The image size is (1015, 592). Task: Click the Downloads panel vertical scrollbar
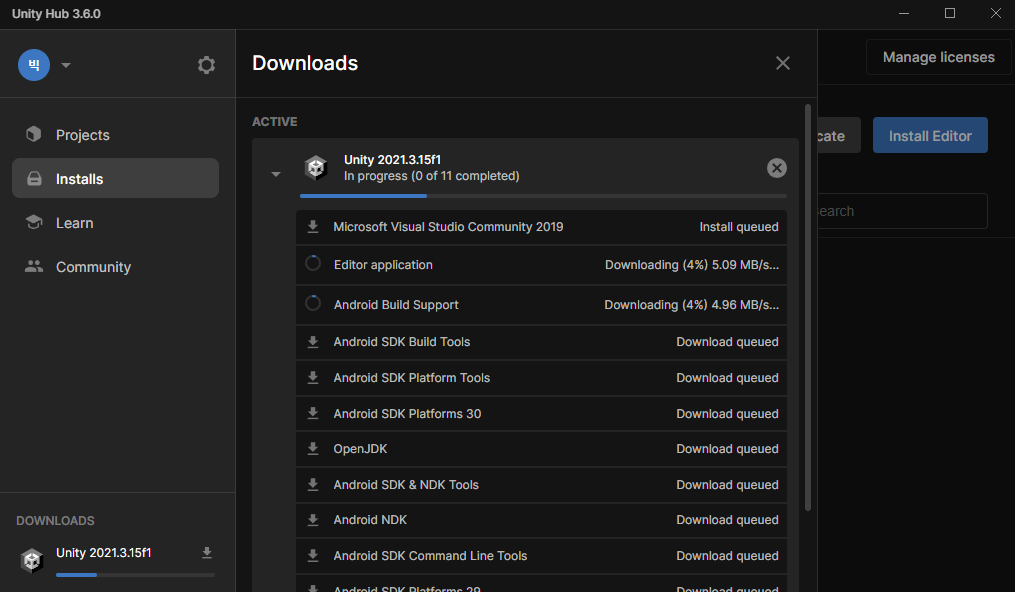click(807, 307)
